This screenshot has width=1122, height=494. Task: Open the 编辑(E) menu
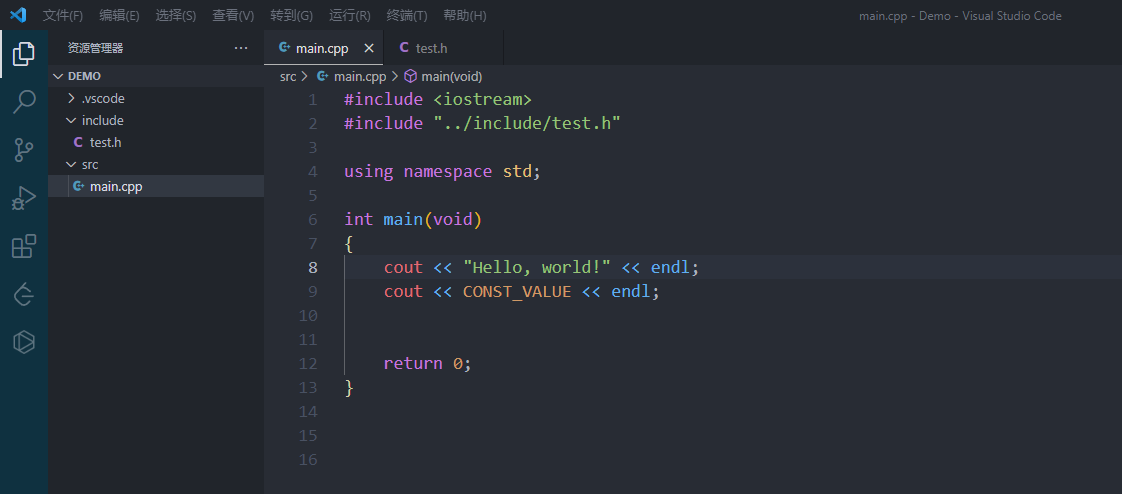coord(119,15)
